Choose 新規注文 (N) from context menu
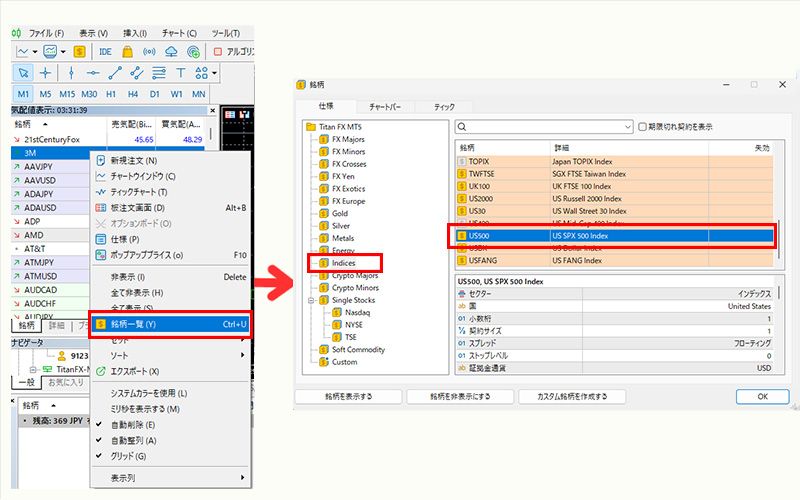 pyautogui.click(x=171, y=160)
